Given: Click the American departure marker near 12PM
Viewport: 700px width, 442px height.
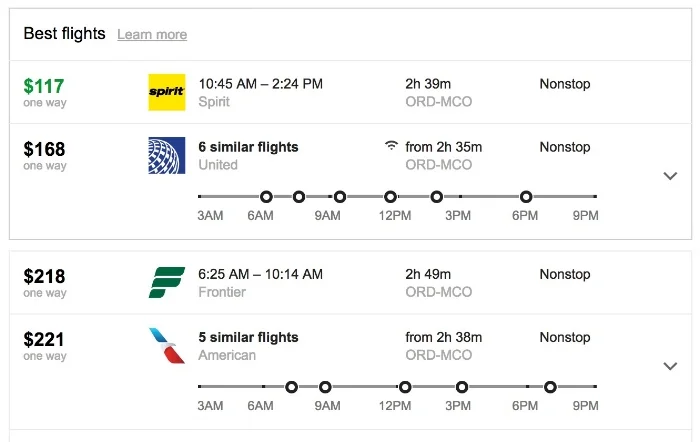Looking at the screenshot, I should pos(404,387).
